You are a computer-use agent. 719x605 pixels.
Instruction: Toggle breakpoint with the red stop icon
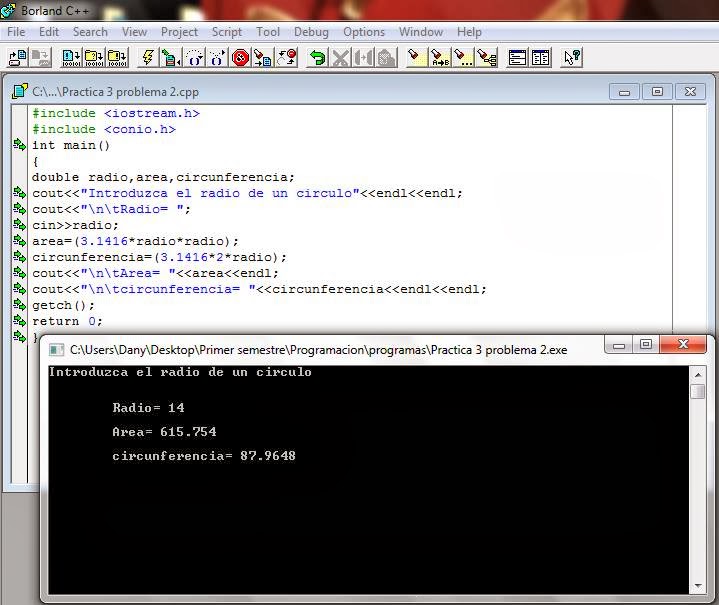(x=240, y=58)
